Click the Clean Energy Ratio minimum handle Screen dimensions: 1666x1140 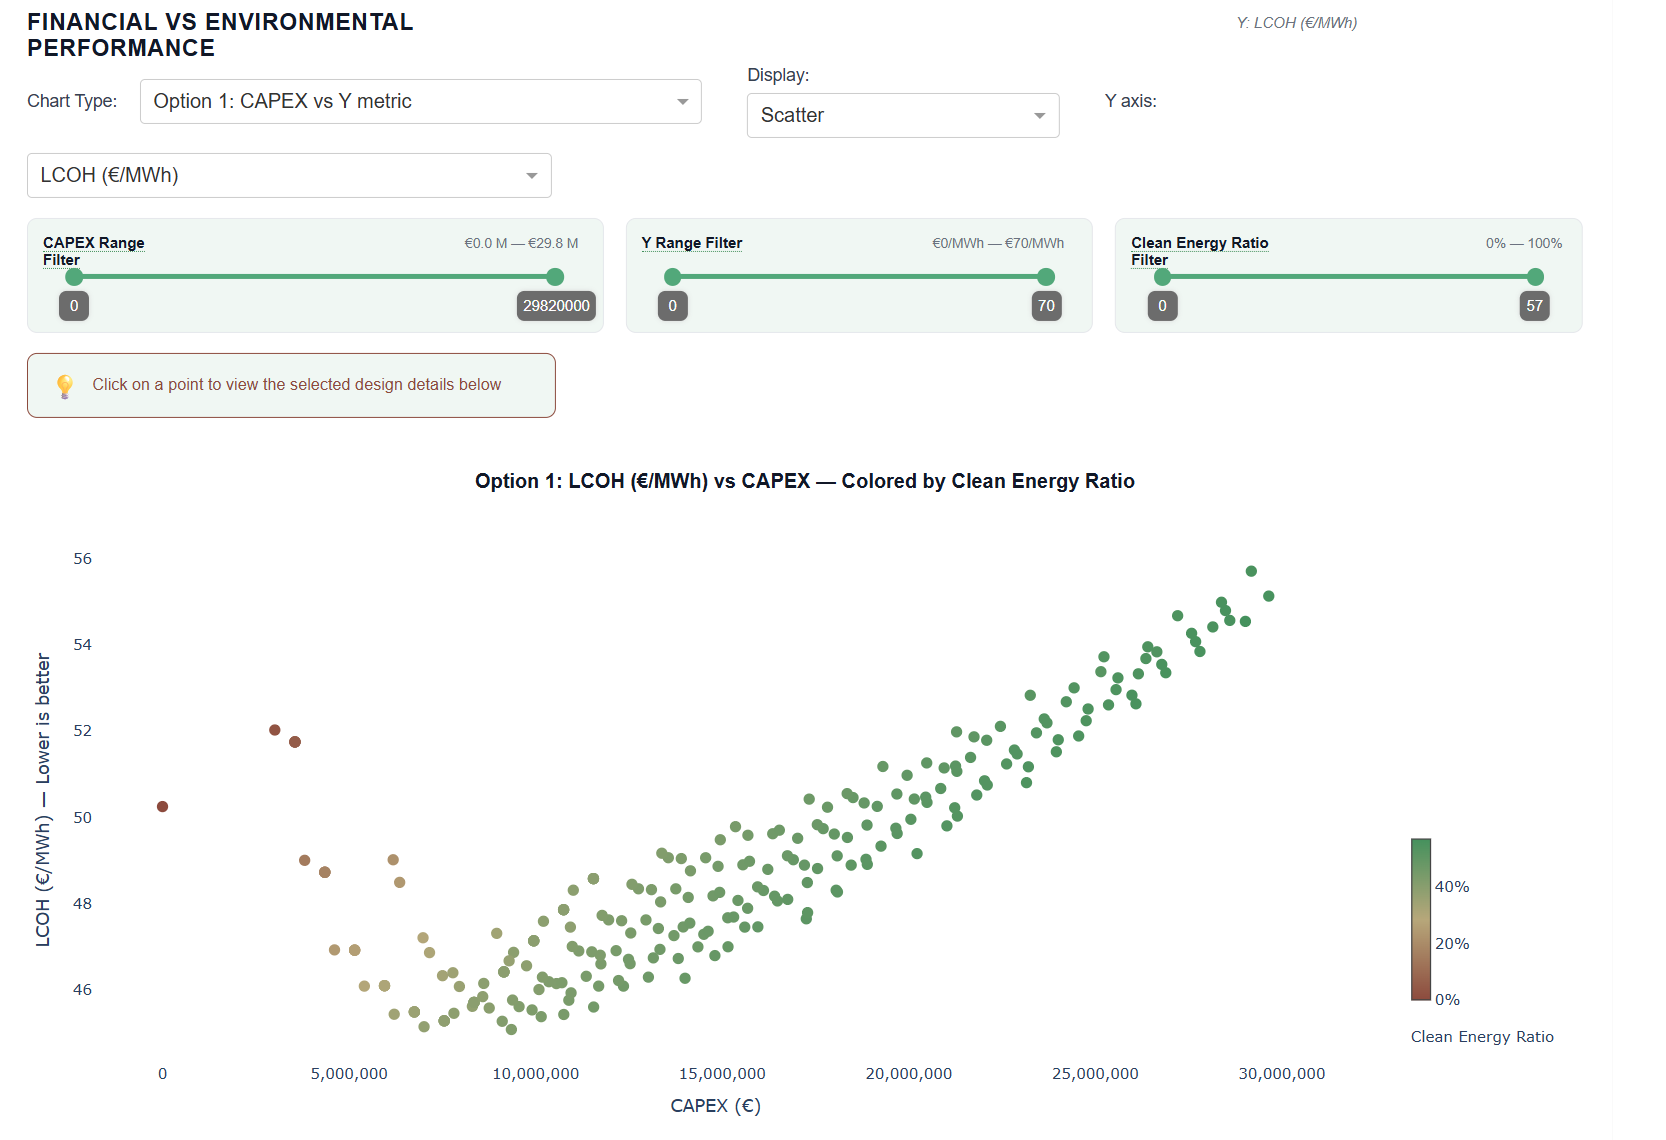[1162, 277]
